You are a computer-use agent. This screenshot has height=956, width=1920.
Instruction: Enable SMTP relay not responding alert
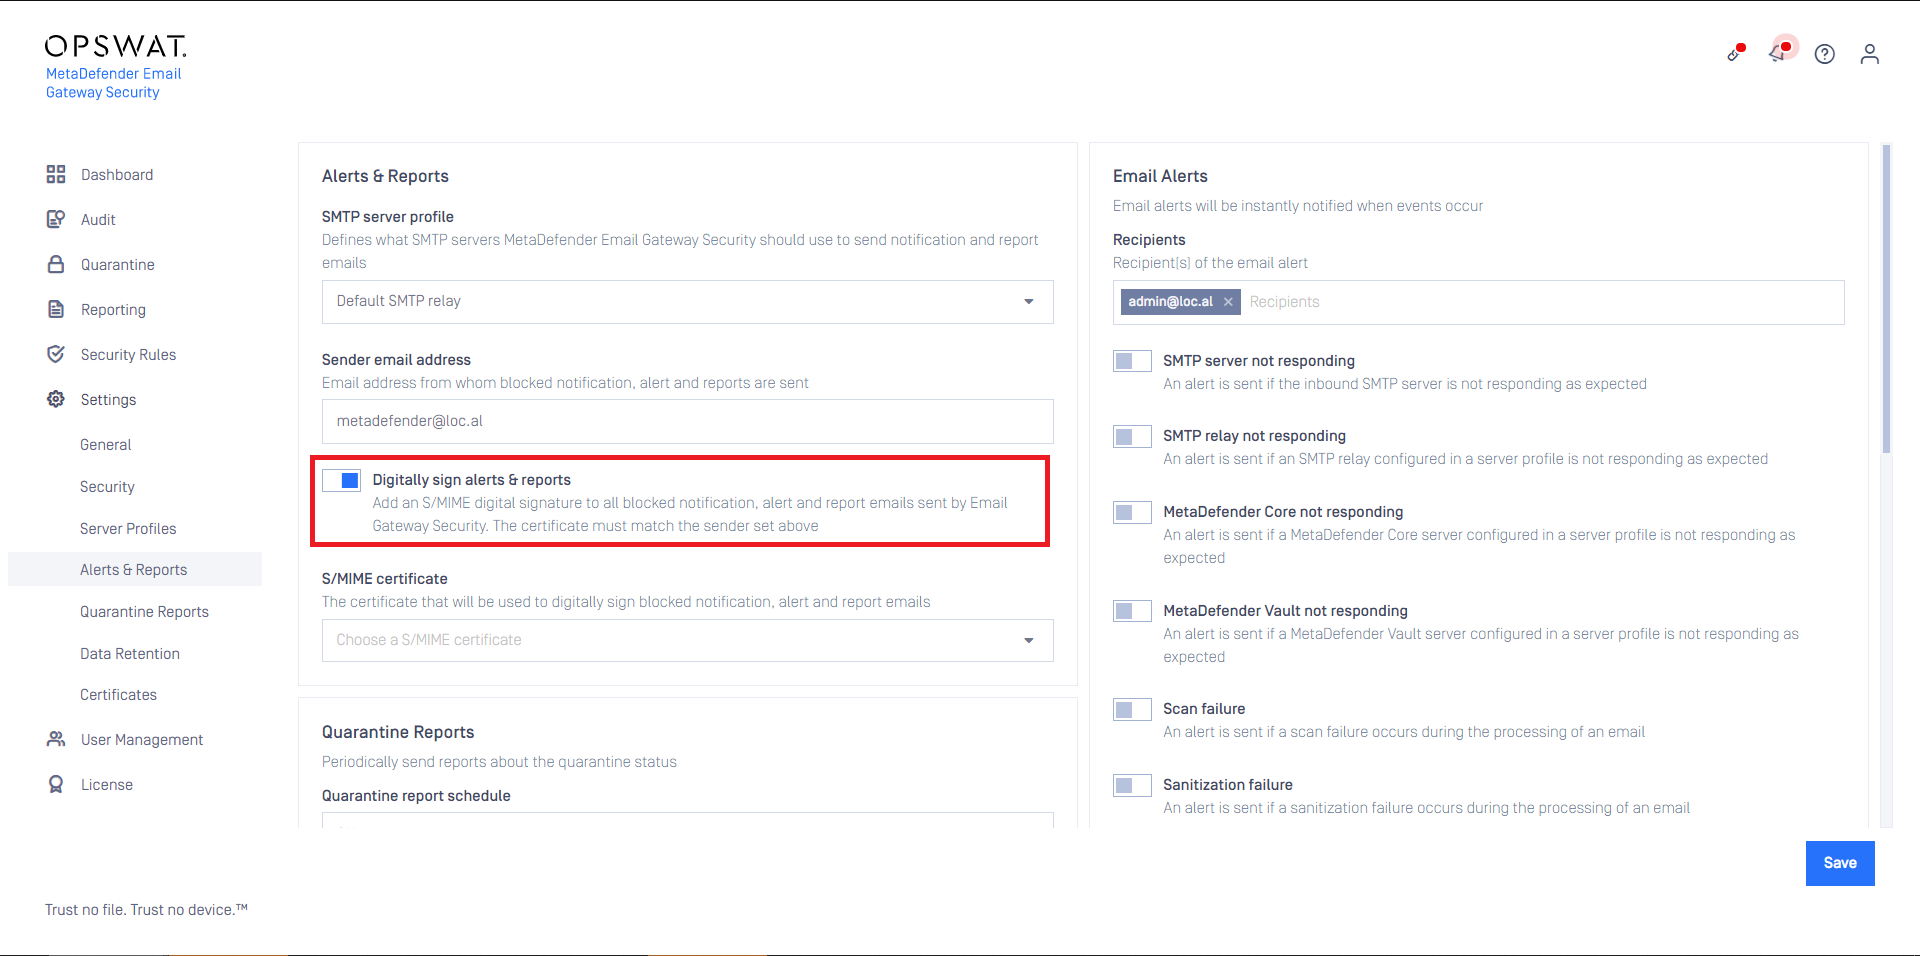tap(1132, 436)
